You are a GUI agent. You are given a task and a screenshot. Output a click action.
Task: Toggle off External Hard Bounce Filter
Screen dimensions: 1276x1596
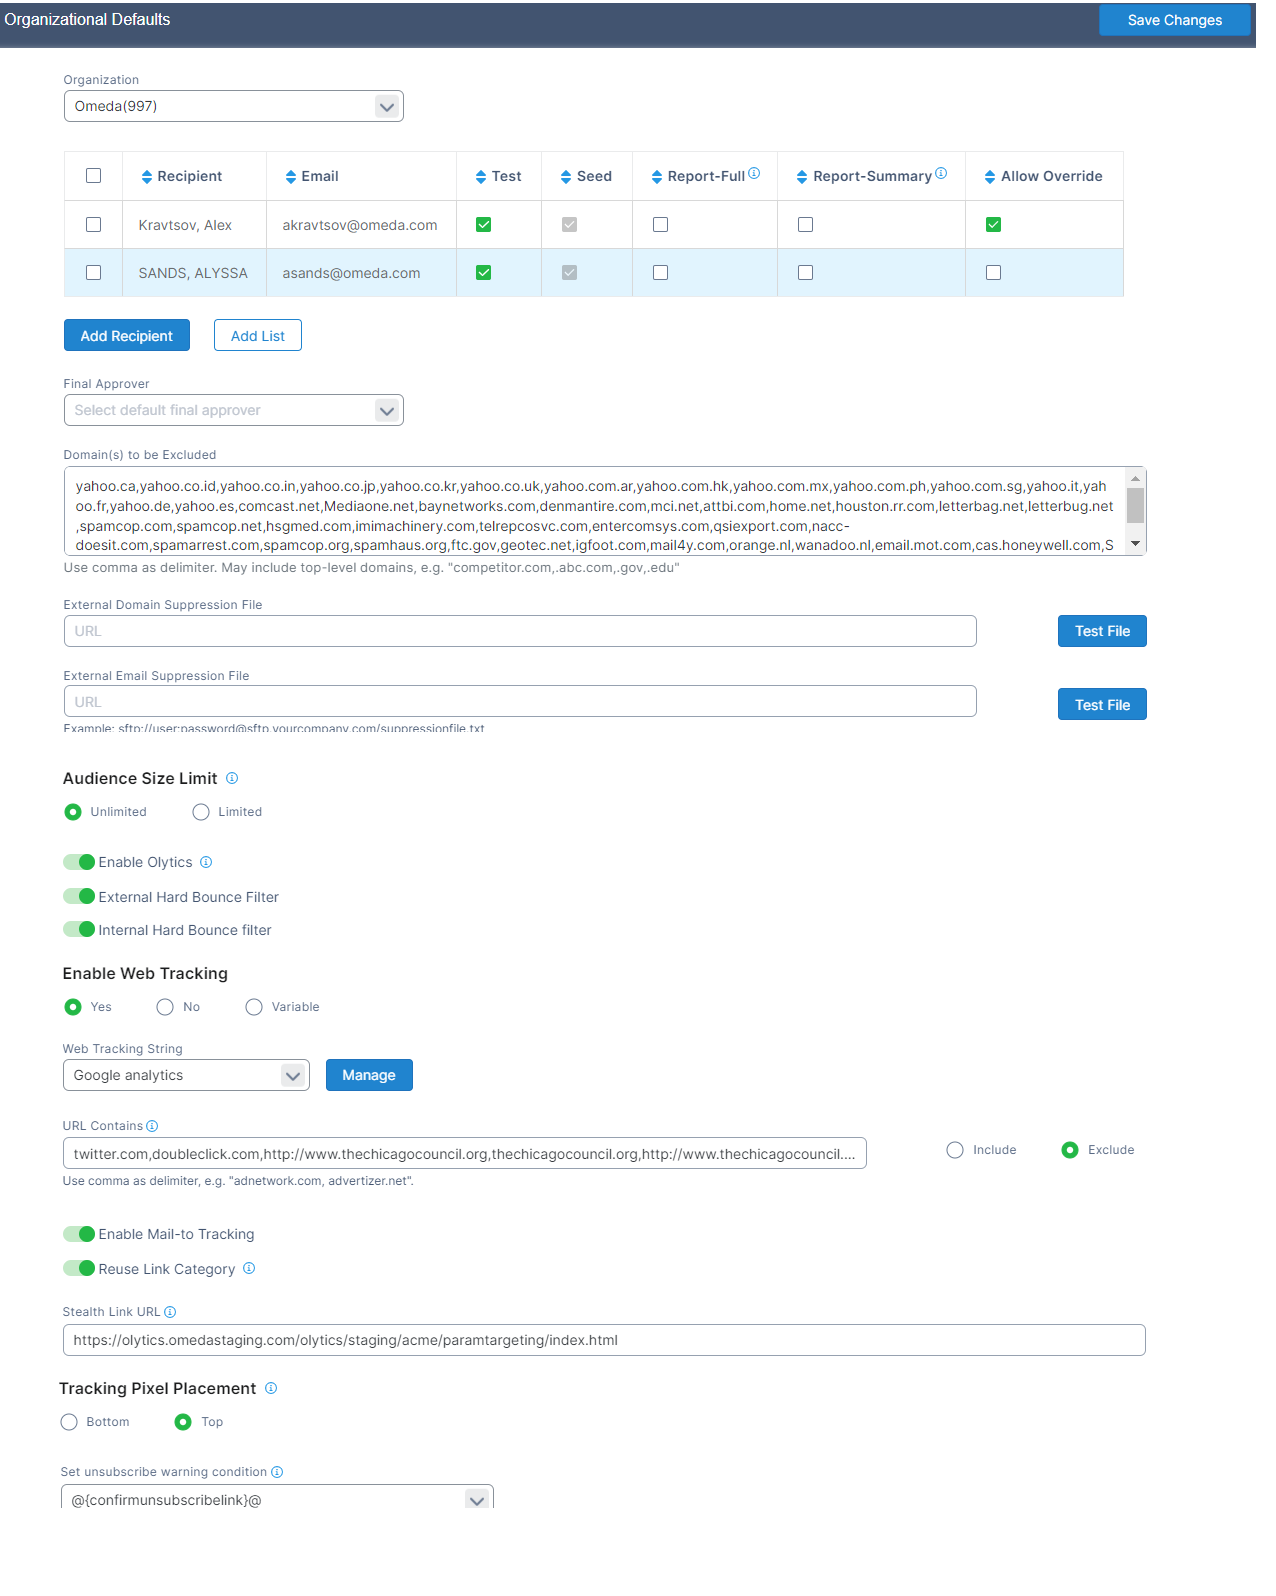coord(79,896)
